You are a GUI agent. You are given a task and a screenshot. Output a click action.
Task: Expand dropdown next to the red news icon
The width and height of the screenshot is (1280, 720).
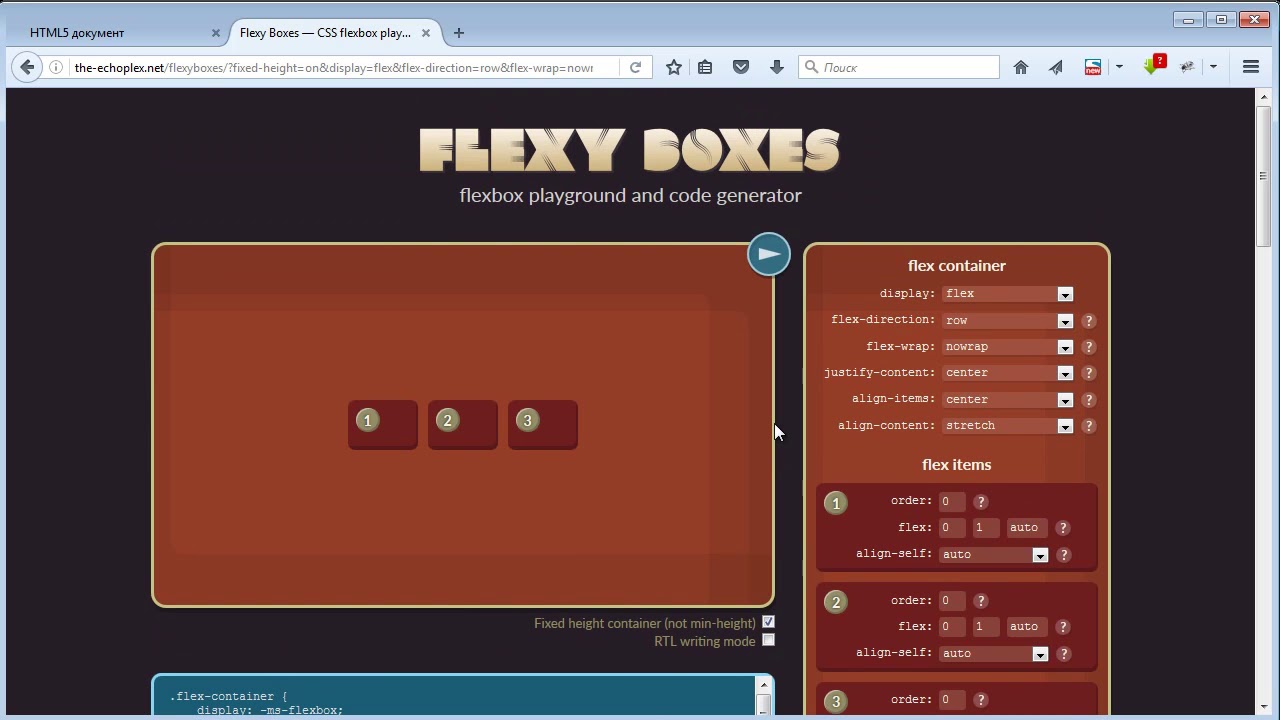(x=1119, y=67)
